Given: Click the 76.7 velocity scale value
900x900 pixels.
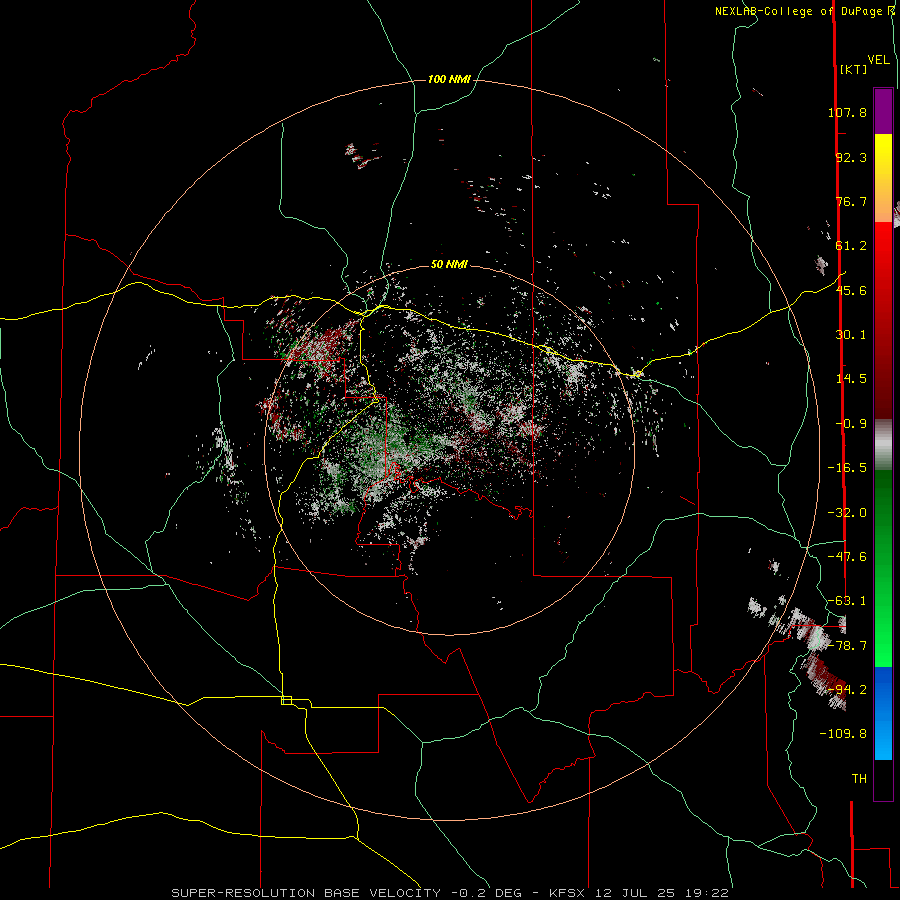Looking at the screenshot, I should 851,201.
